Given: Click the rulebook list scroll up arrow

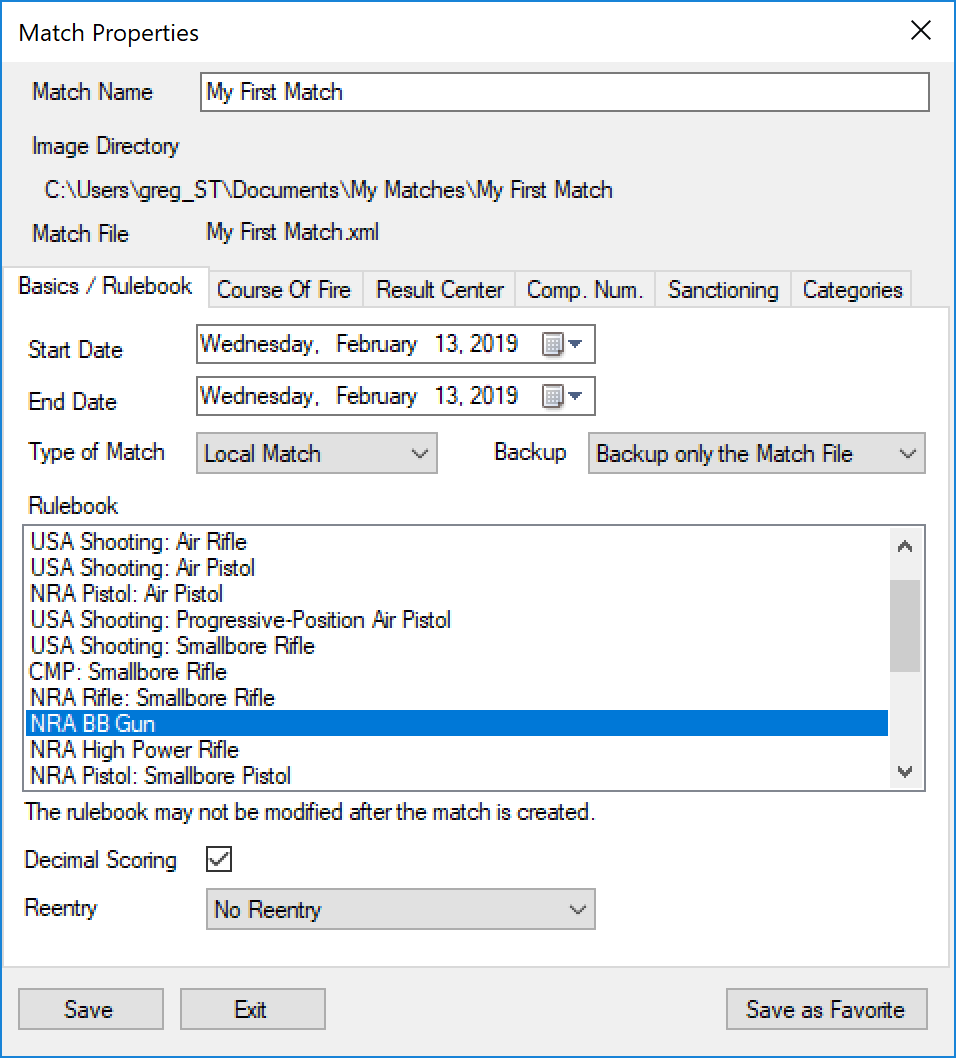Looking at the screenshot, I should (905, 546).
